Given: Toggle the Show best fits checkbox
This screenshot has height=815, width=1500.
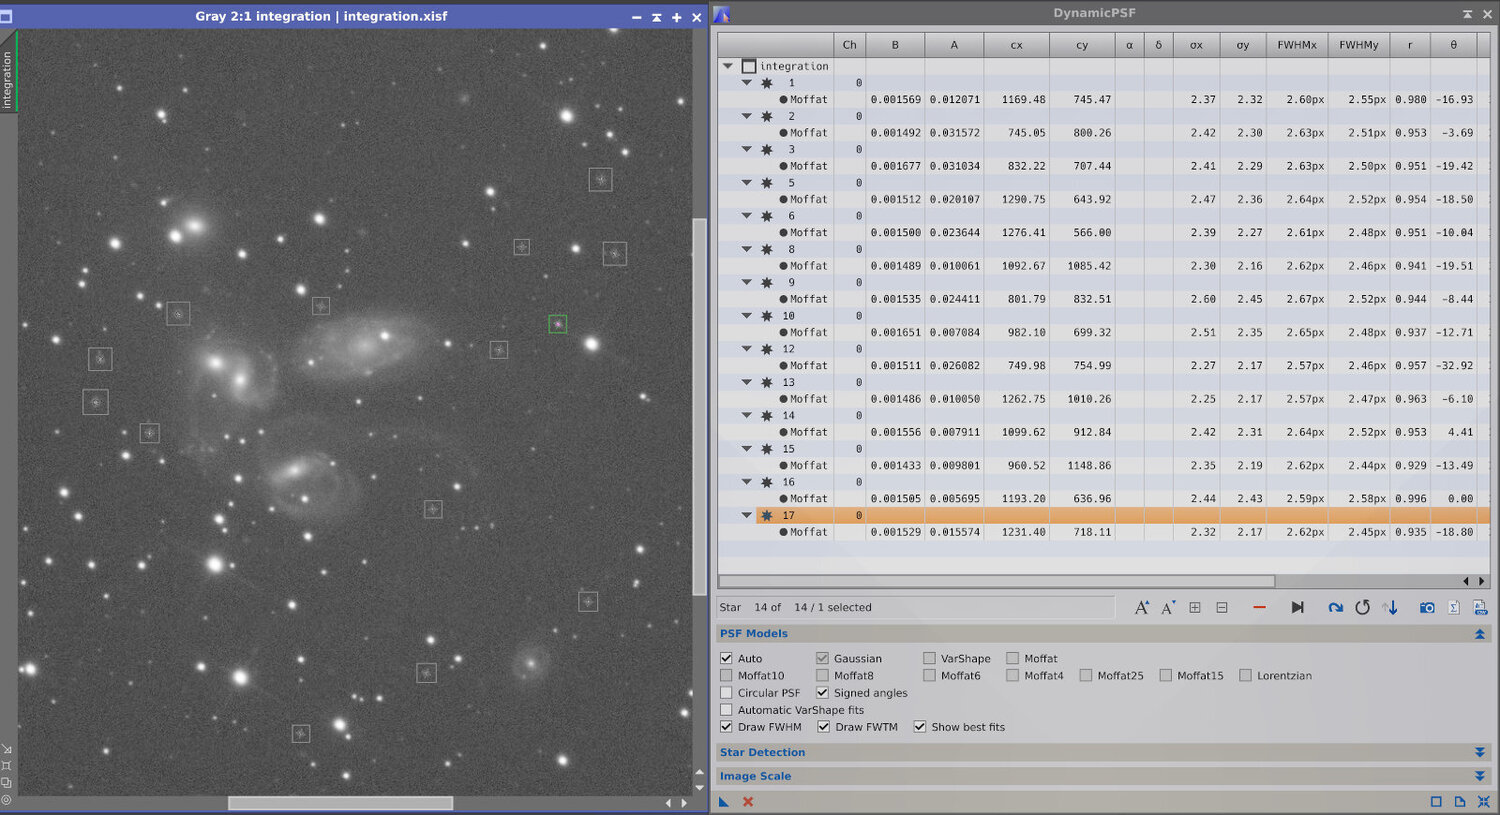Looking at the screenshot, I should pos(919,727).
